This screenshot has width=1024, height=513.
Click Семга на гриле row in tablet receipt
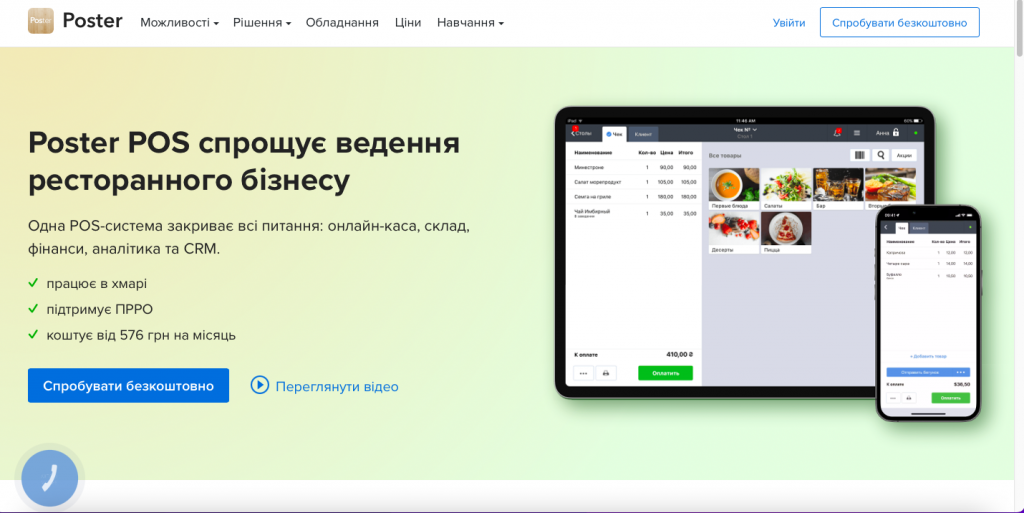(x=634, y=196)
